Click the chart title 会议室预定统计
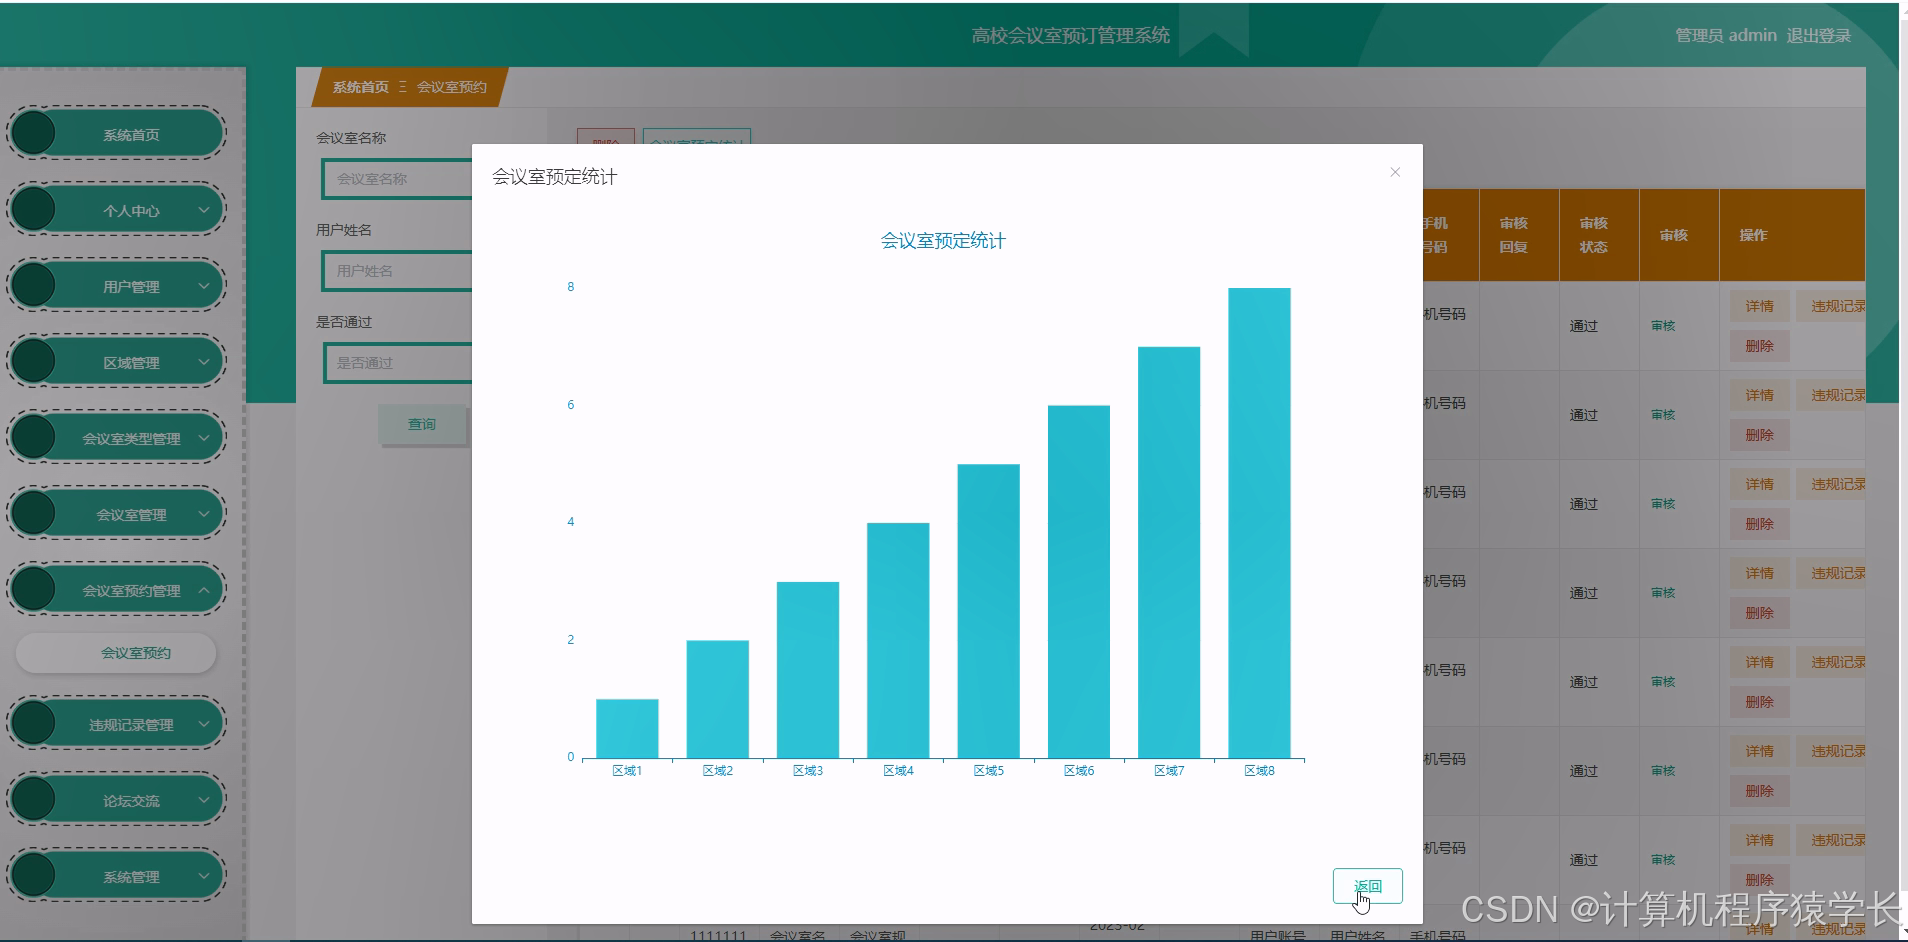 pos(943,241)
